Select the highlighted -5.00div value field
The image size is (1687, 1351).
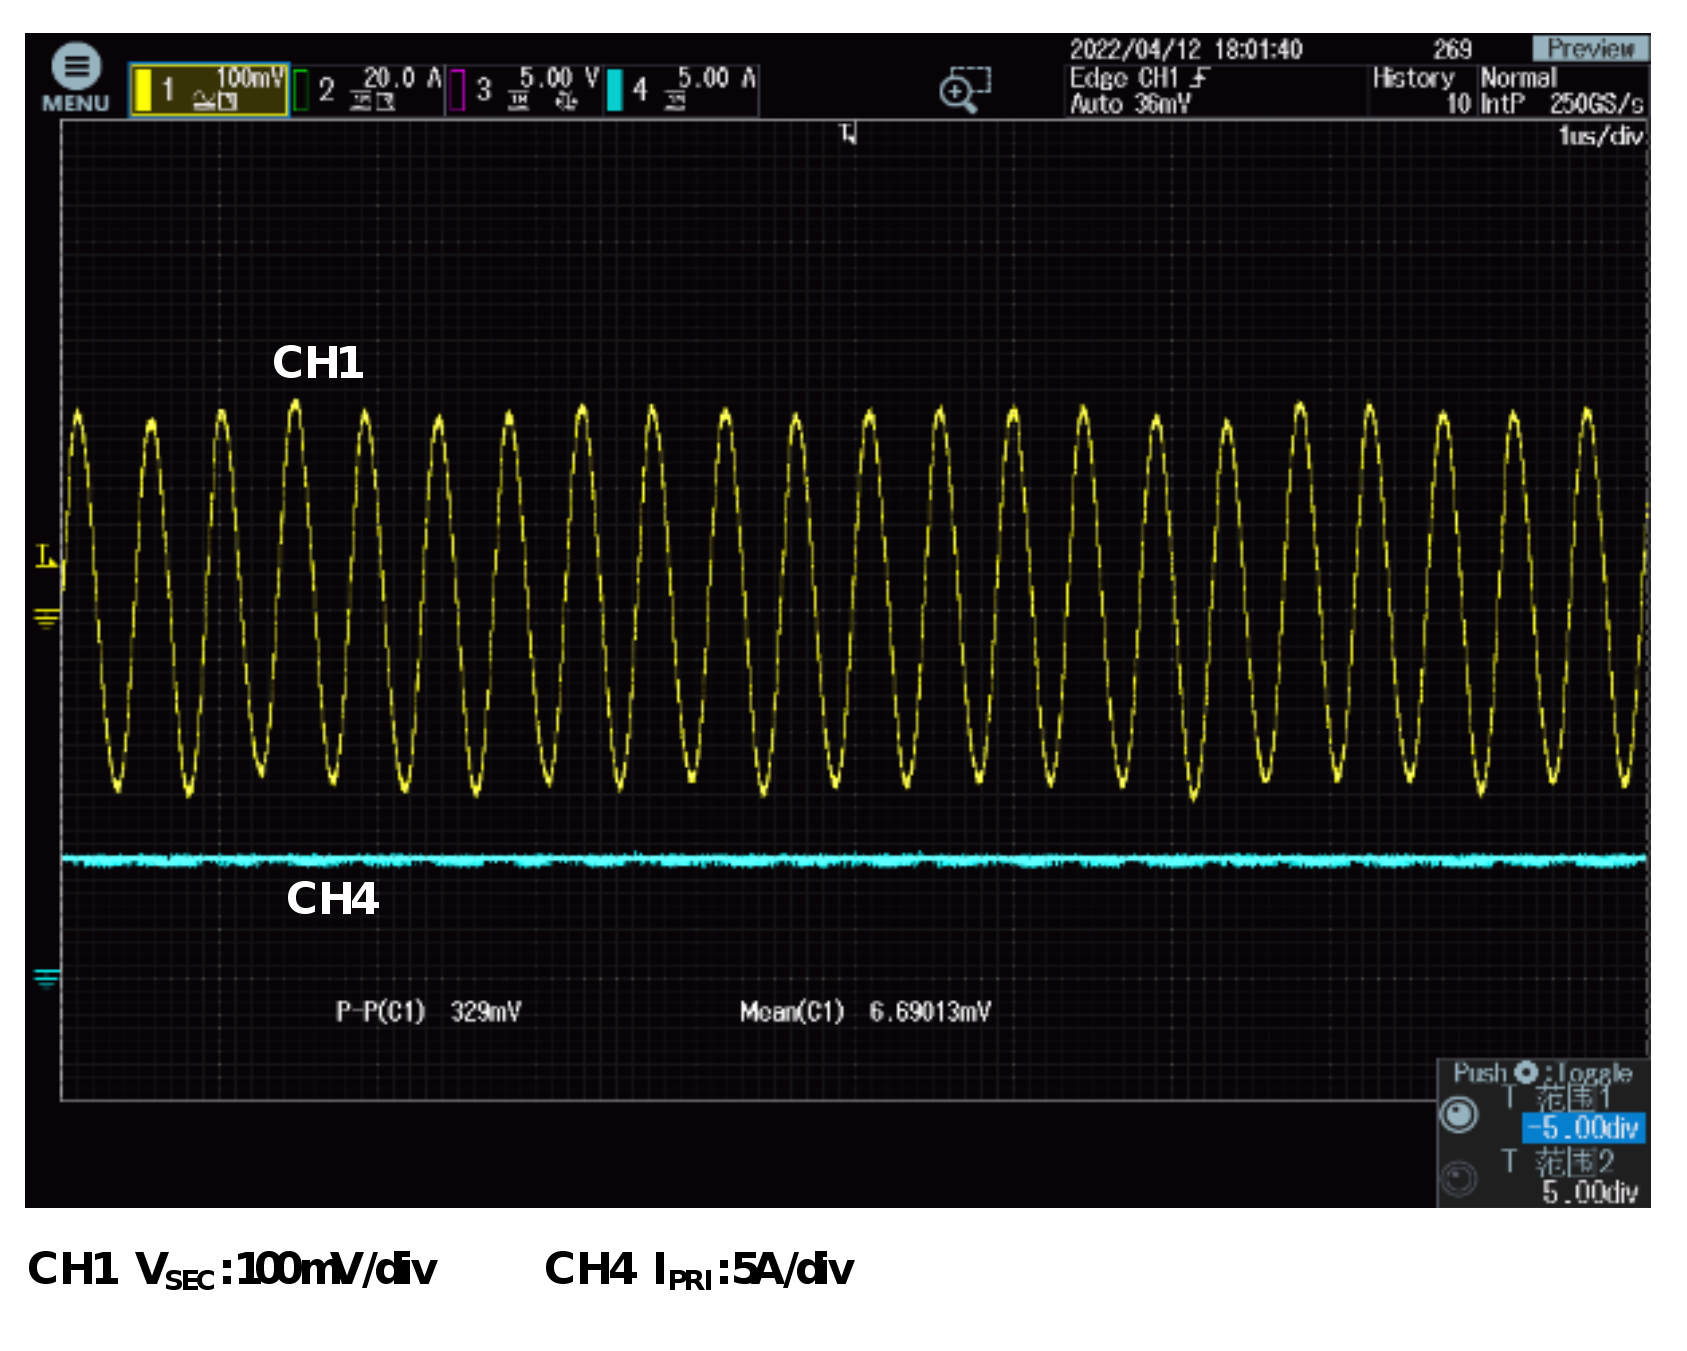(x=1583, y=1128)
